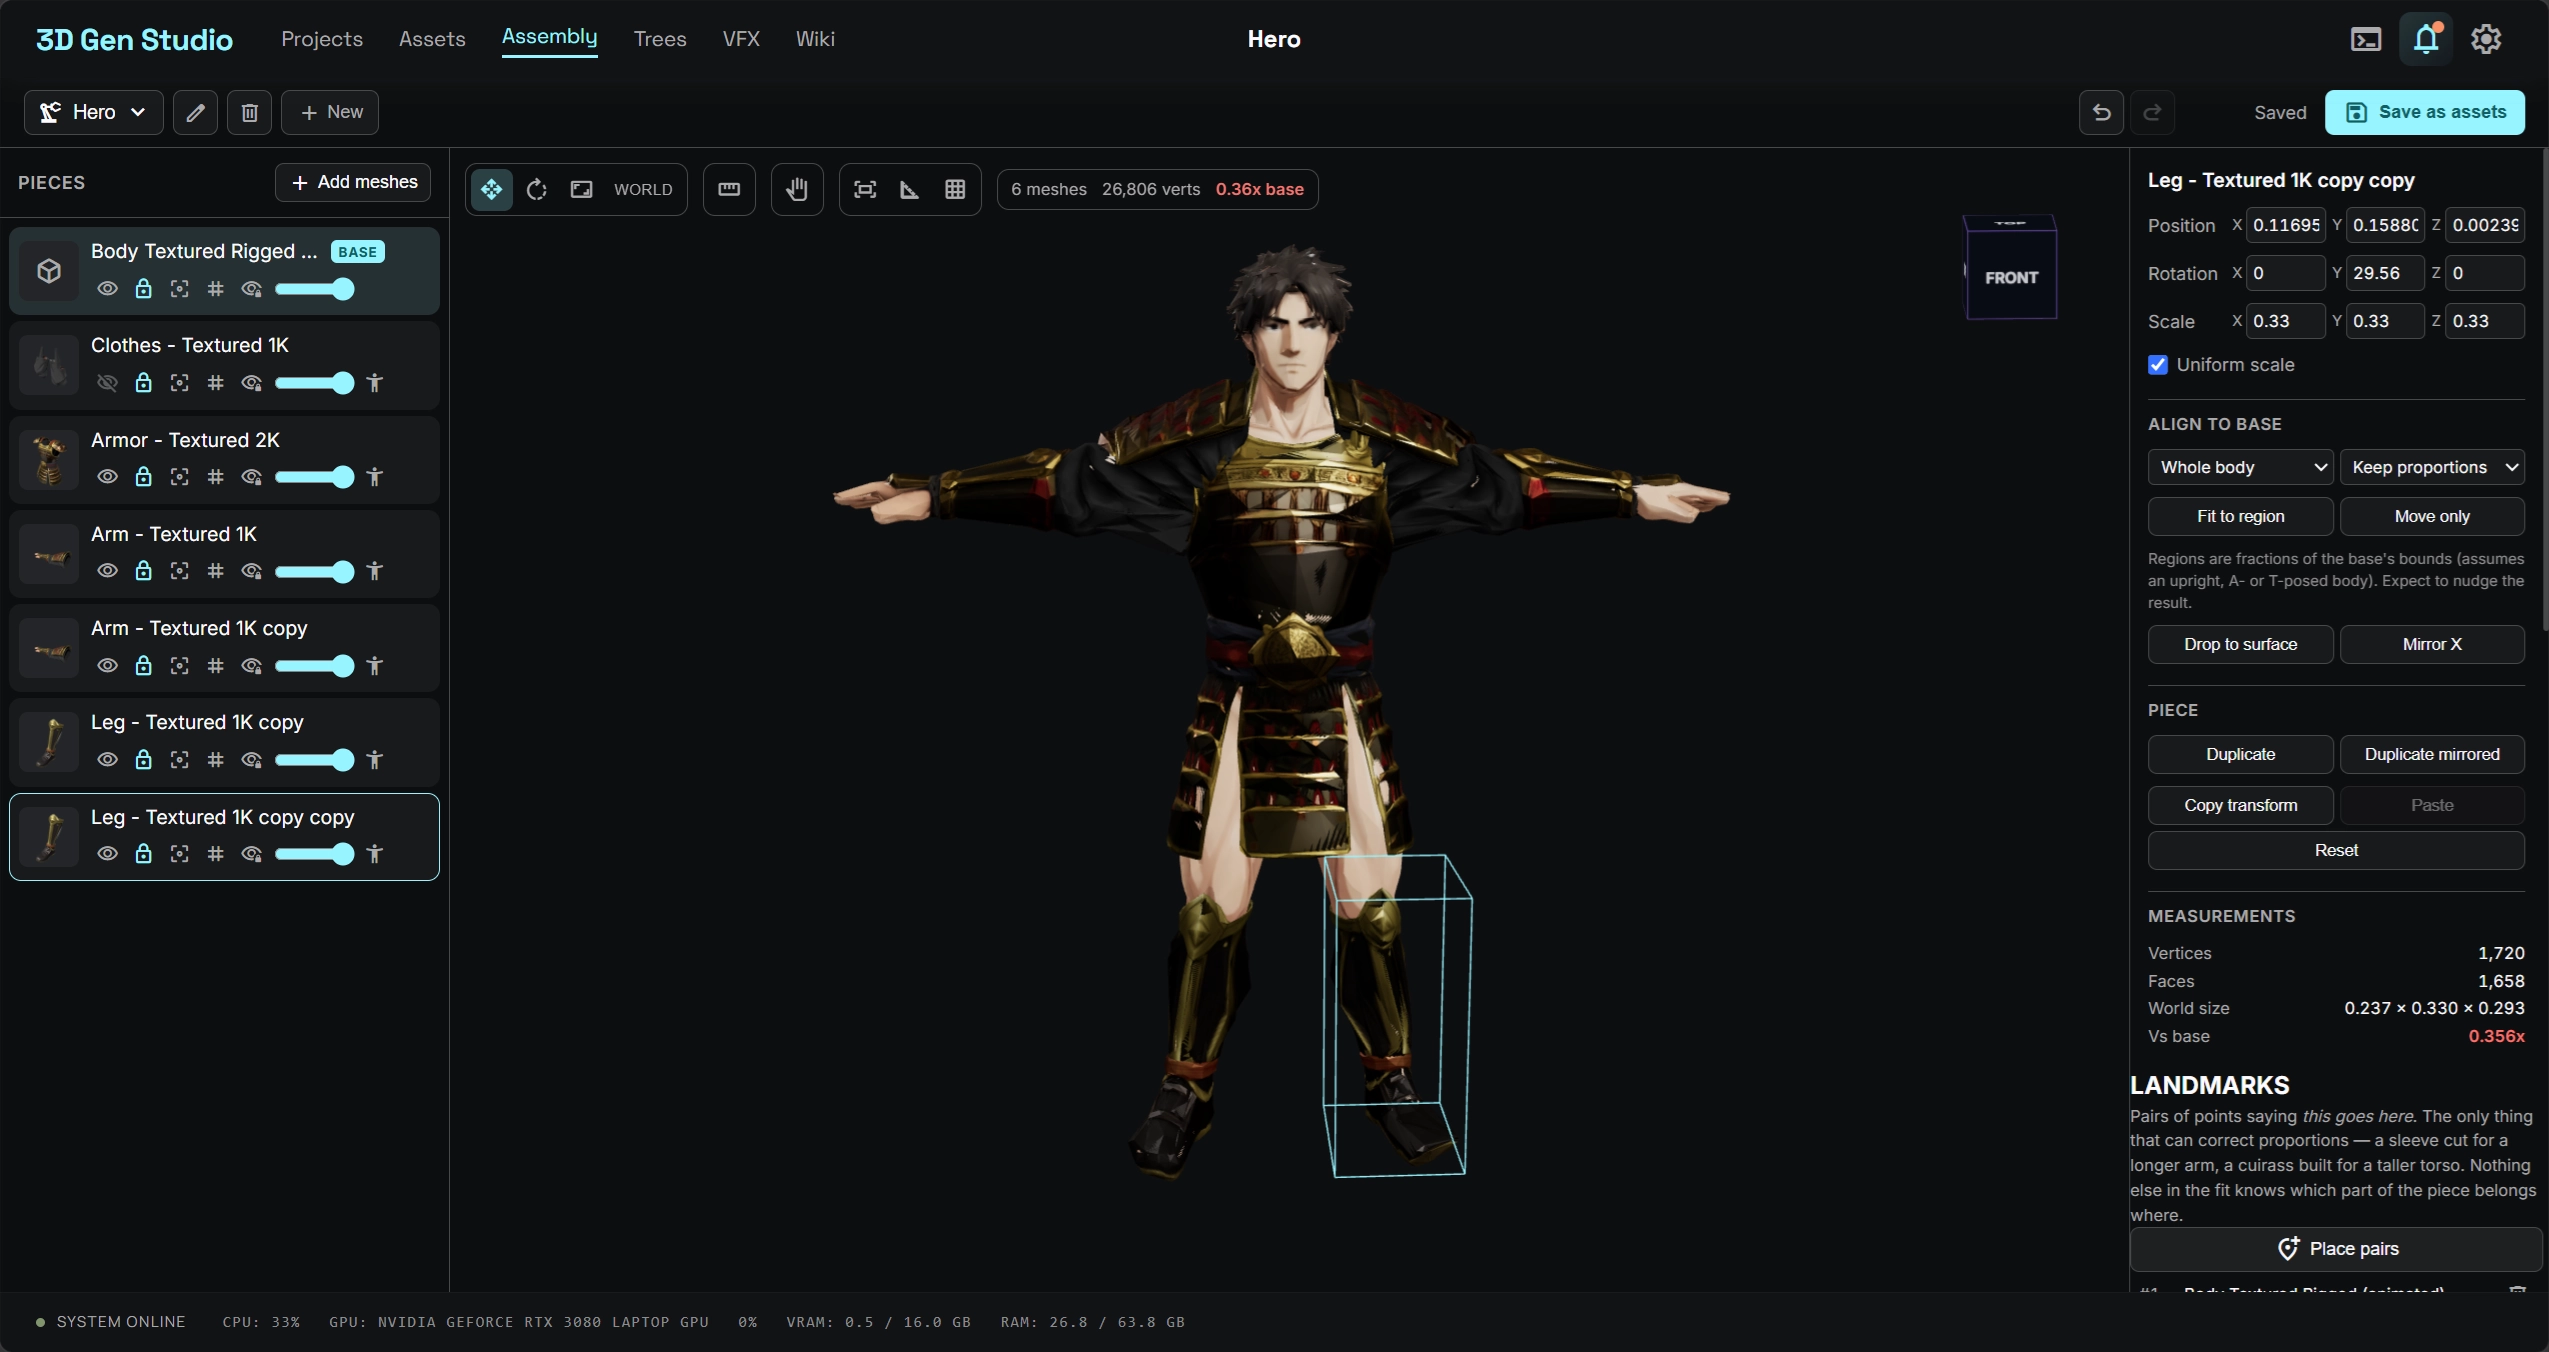The image size is (2549, 1352).
Task: Toggle lock on Leg - Textured 1K copy copy
Action: [143, 854]
